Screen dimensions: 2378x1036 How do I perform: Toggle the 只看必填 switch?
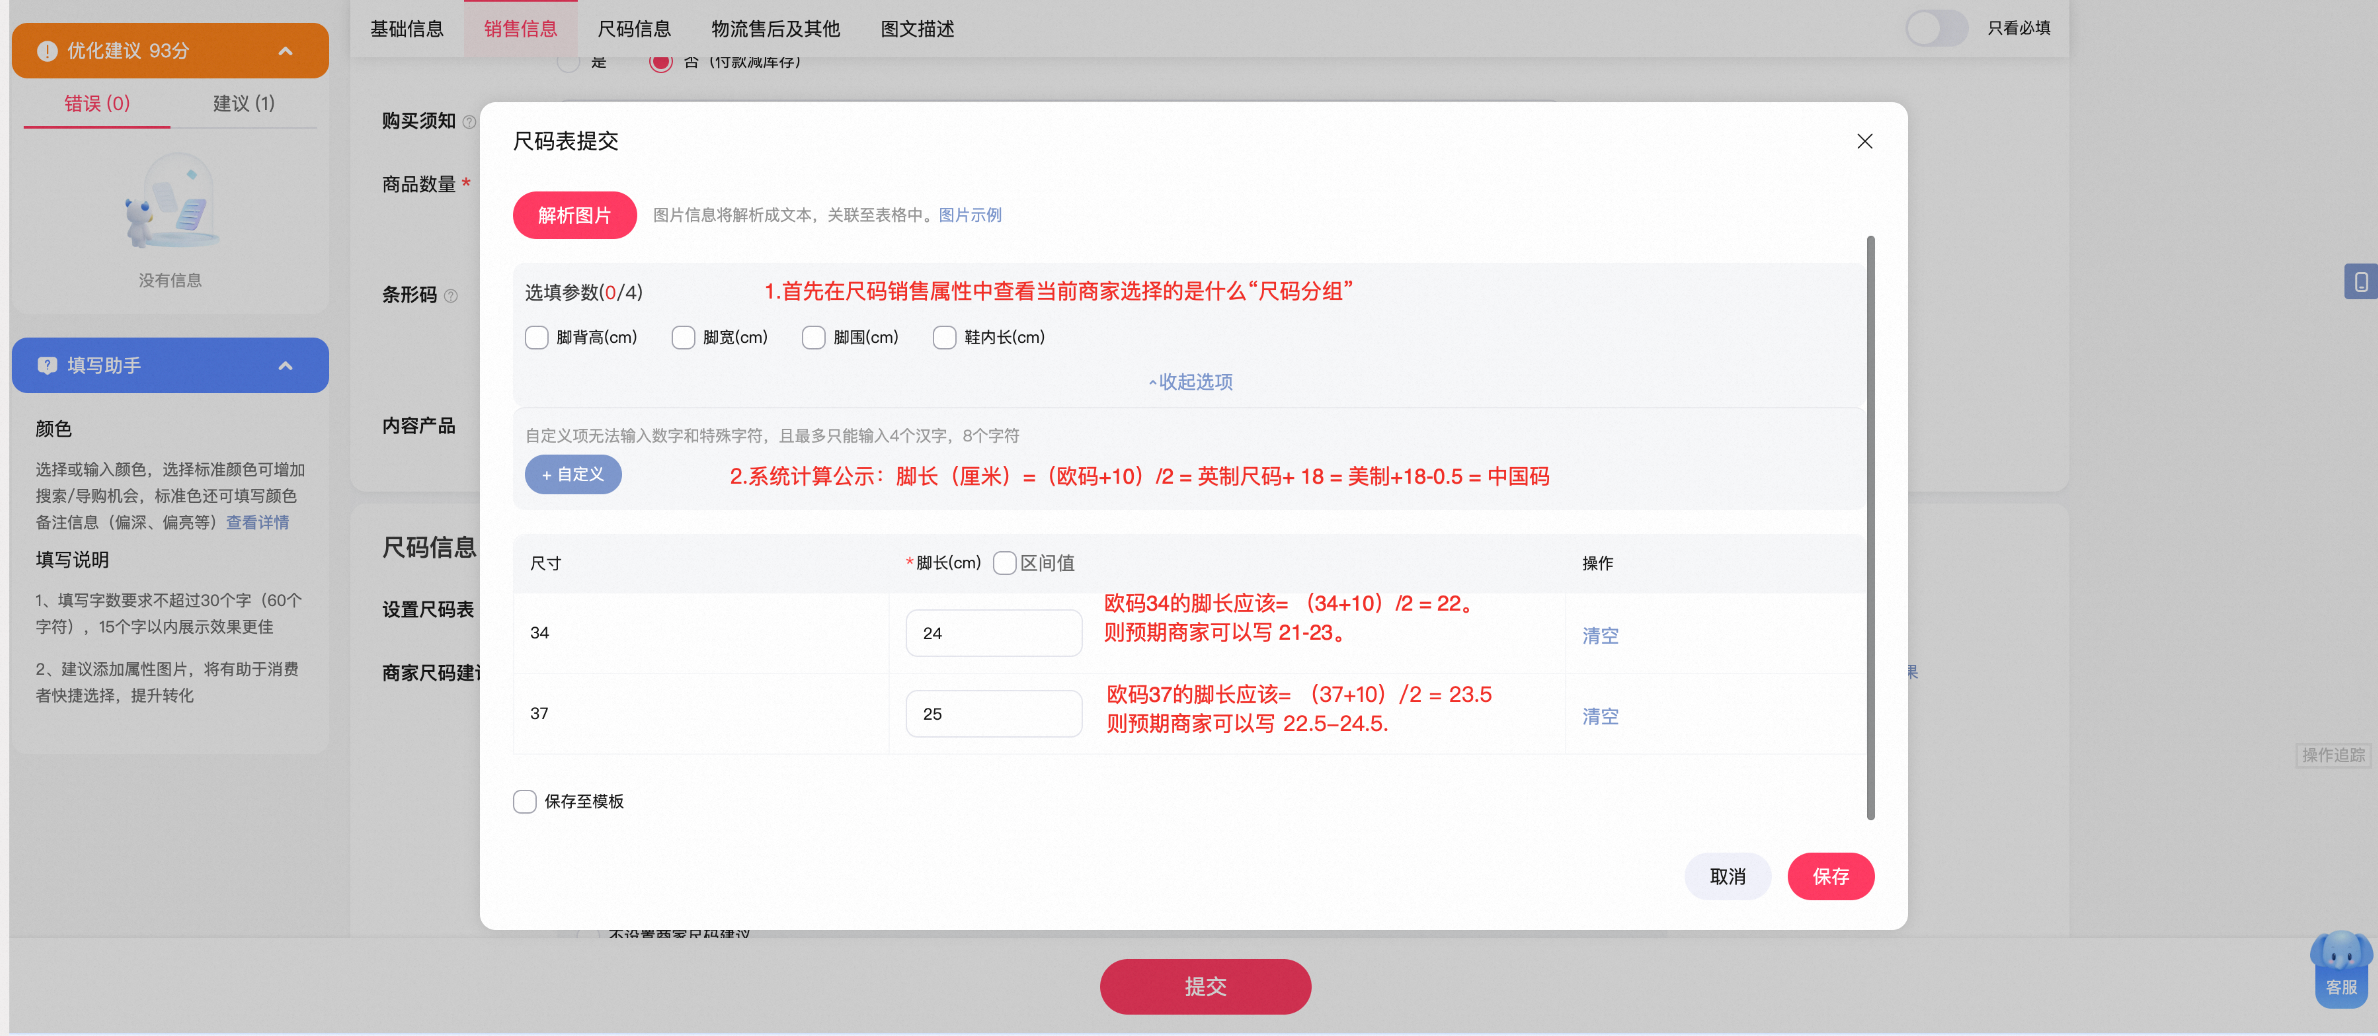(1936, 28)
